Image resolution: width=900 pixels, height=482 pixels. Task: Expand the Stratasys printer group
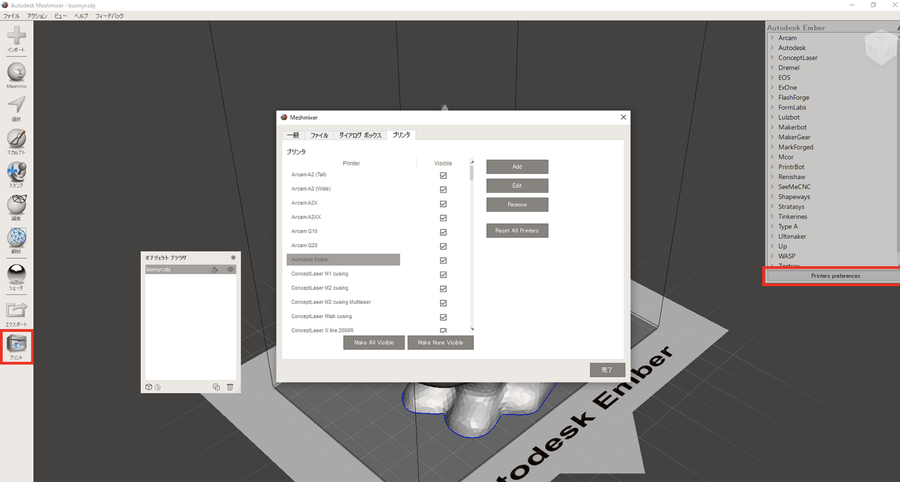click(772, 207)
